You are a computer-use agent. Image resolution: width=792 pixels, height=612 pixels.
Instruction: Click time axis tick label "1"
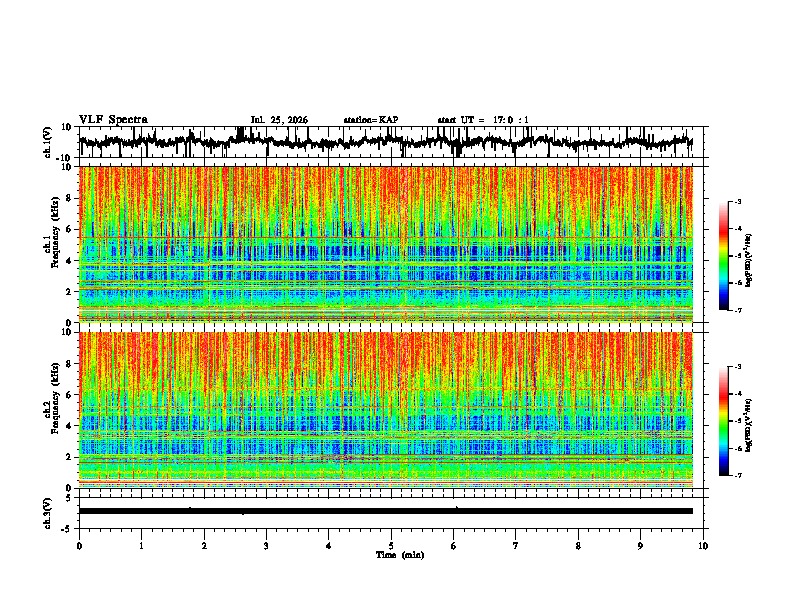point(142,546)
